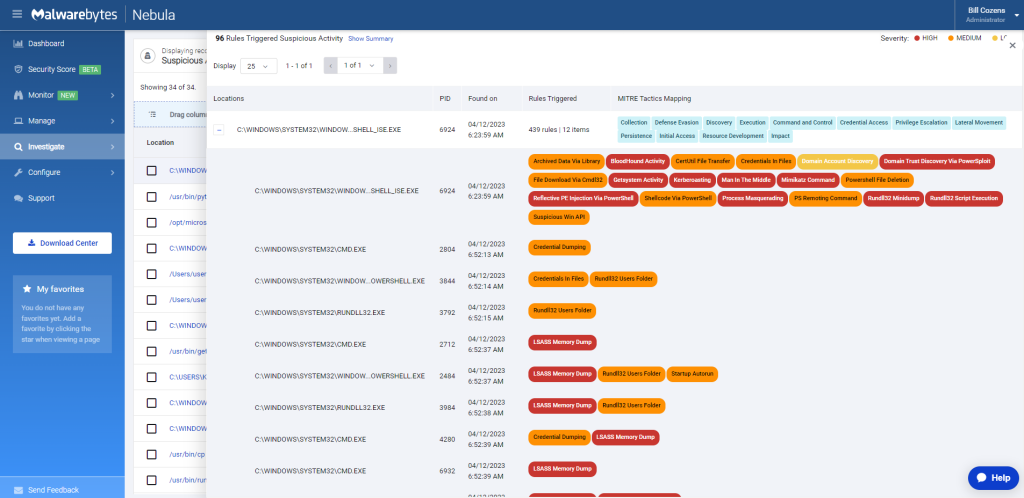This screenshot has width=1024, height=498.
Task: Expand the Monitor menu arrow
Action: click(112, 95)
